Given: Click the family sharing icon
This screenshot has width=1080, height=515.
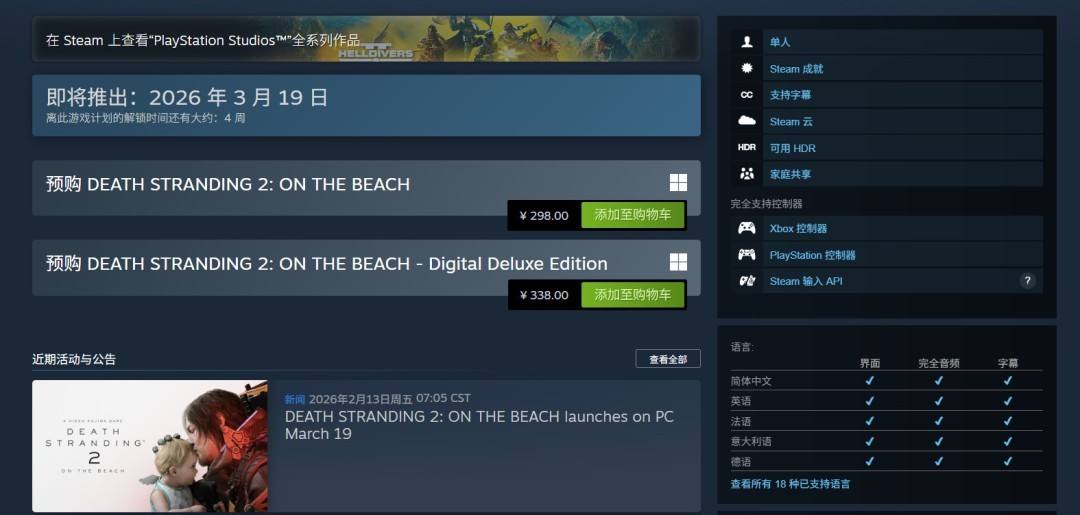Looking at the screenshot, I should tap(747, 174).
